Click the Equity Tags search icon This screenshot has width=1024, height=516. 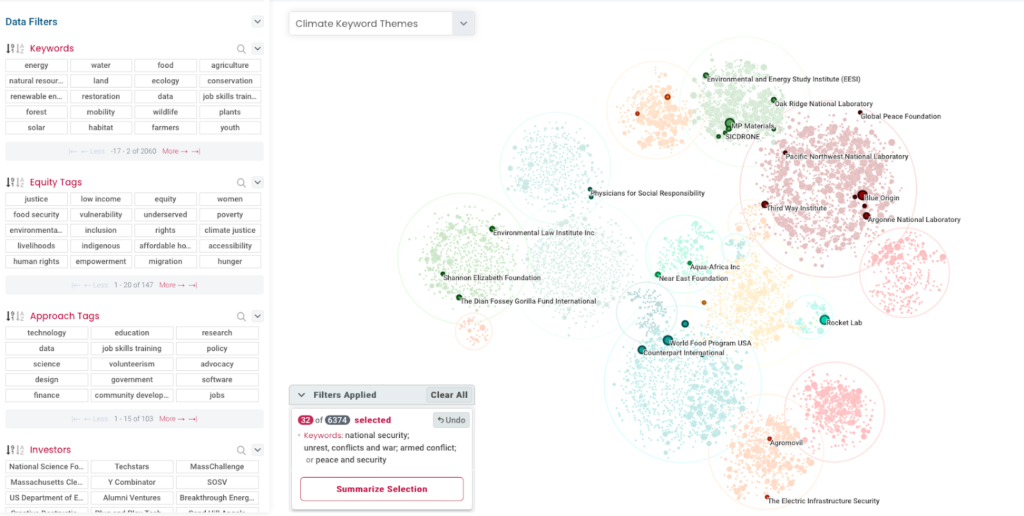click(x=241, y=183)
